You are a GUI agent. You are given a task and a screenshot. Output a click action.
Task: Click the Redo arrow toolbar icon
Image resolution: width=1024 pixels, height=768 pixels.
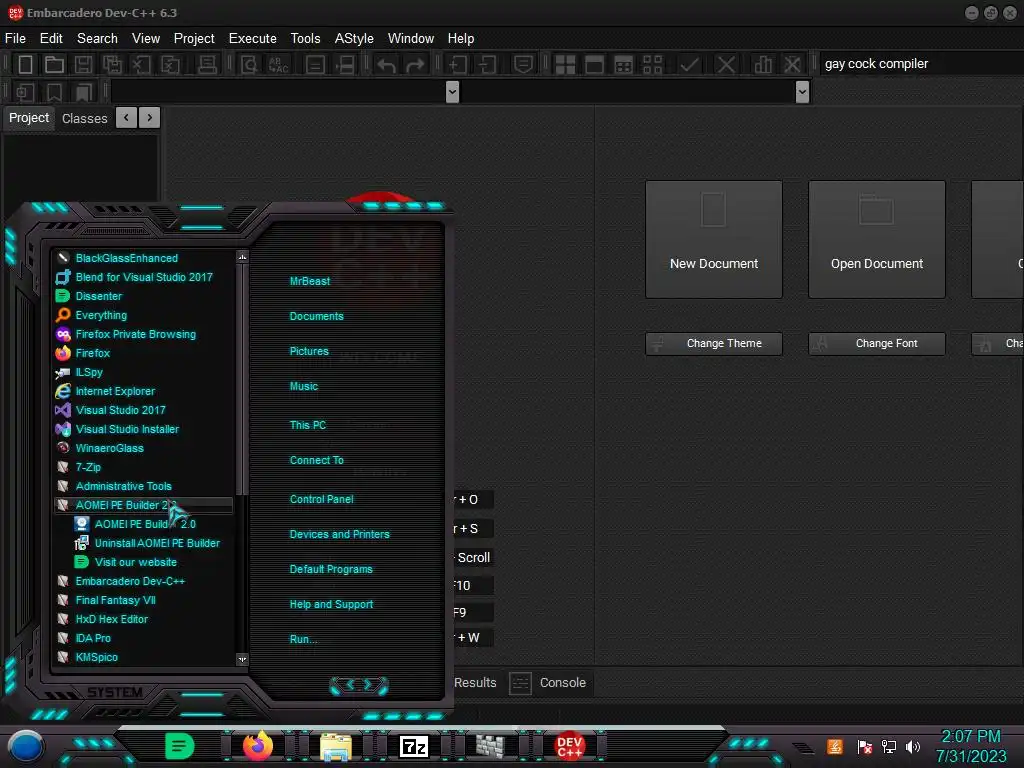point(415,64)
